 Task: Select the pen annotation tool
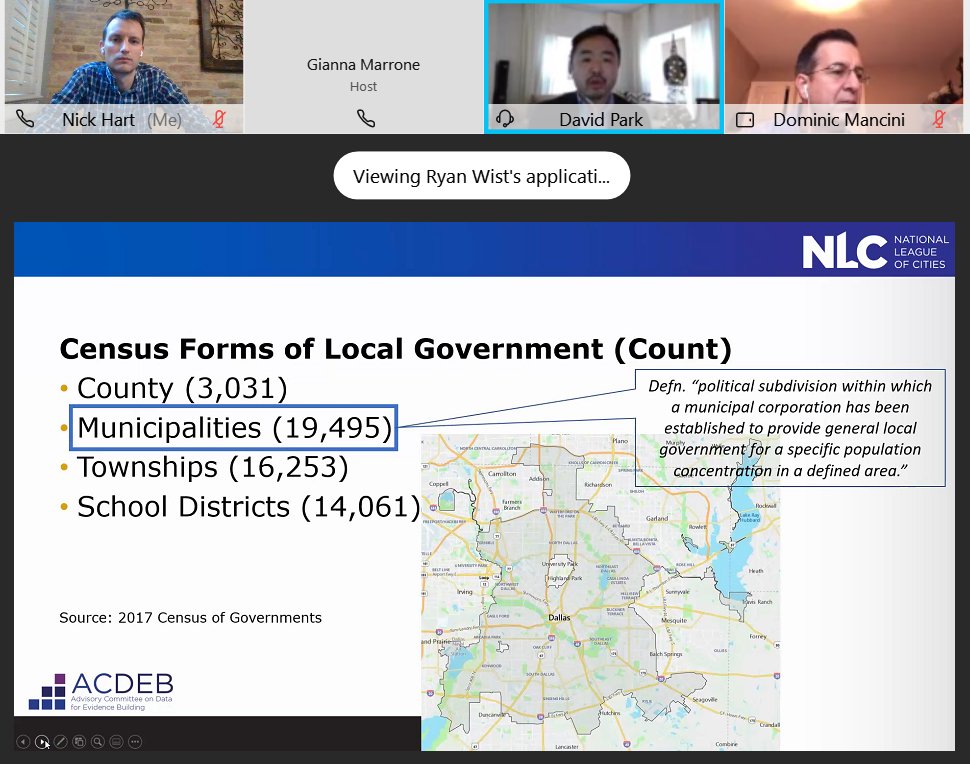point(61,742)
